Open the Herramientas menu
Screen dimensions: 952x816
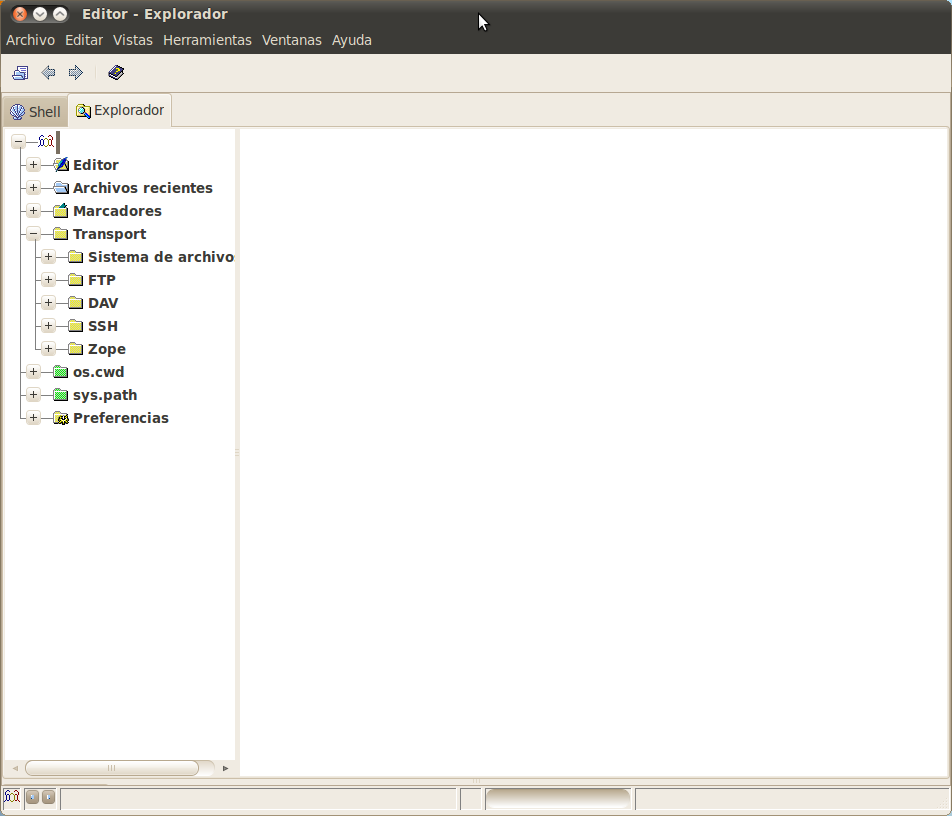[x=207, y=40]
